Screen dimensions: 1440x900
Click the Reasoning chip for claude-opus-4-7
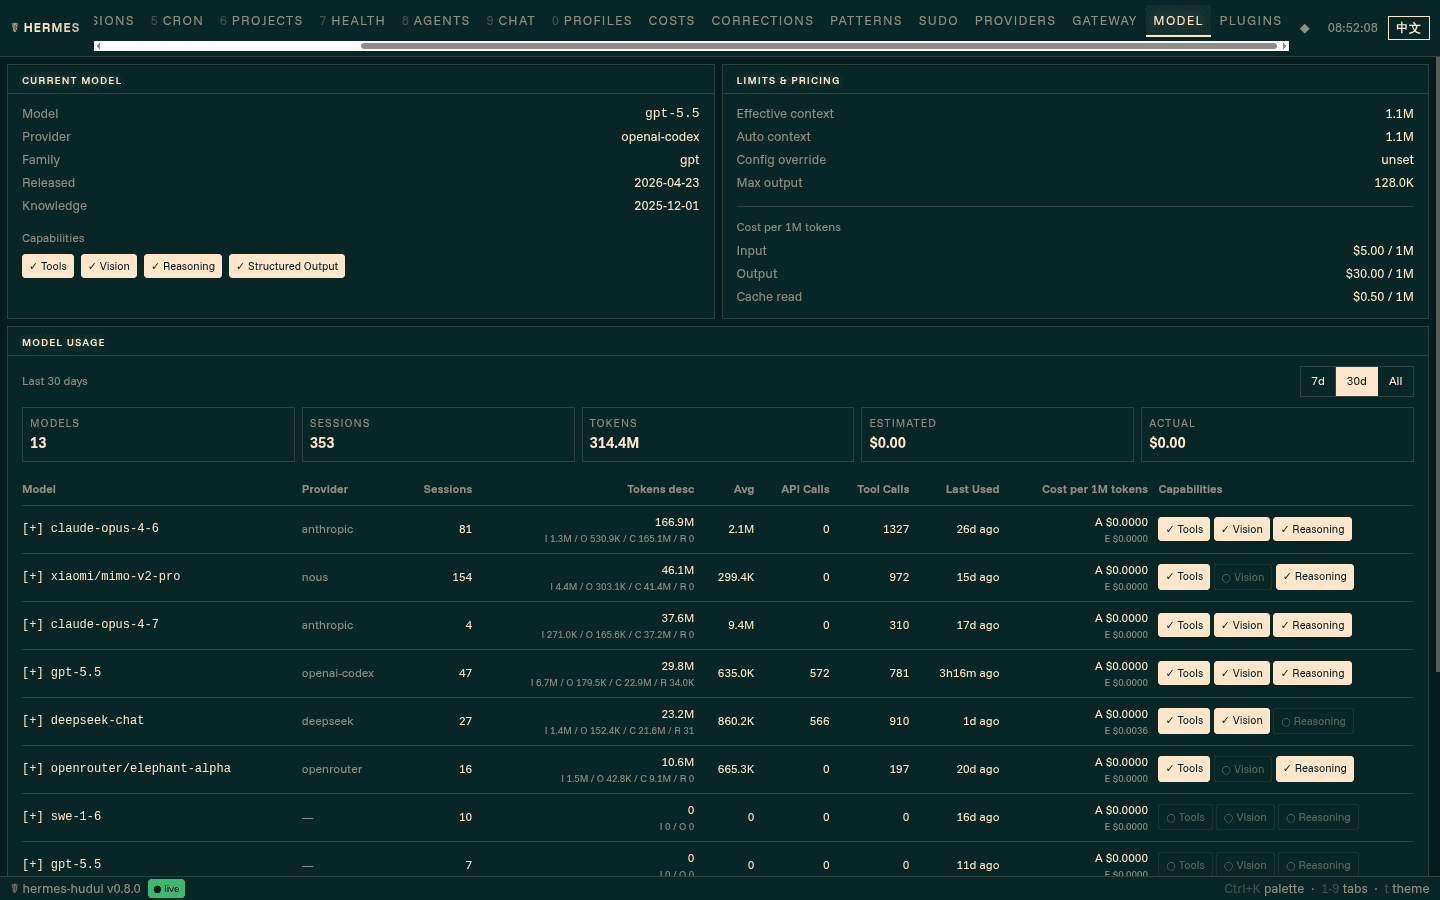click(x=1312, y=625)
